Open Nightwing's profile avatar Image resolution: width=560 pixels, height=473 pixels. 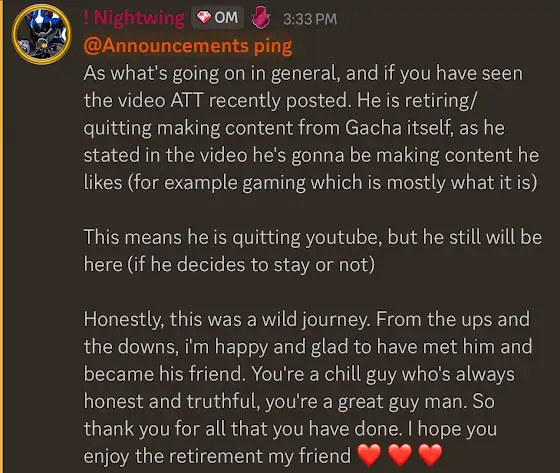tap(42, 34)
